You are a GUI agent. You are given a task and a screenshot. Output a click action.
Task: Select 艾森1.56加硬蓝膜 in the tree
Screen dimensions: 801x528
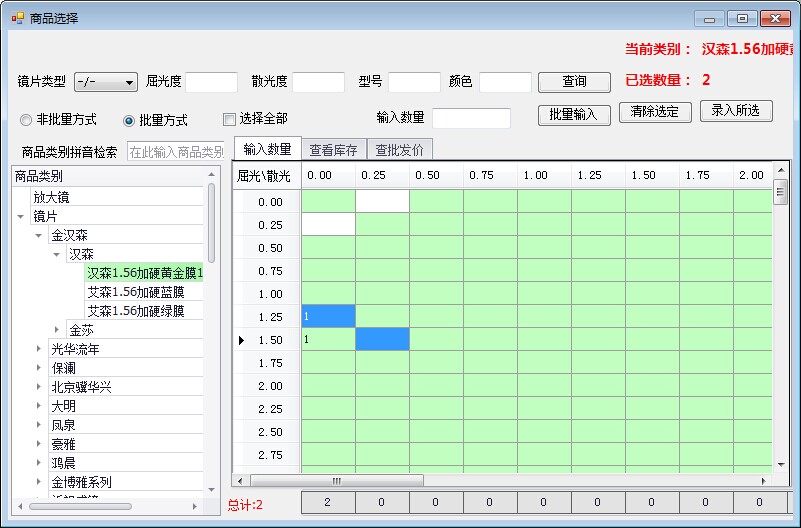tap(135, 292)
